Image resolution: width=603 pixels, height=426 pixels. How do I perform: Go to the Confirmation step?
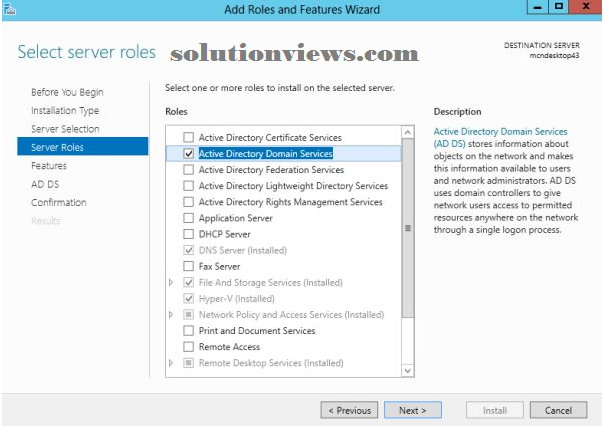[x=59, y=203]
